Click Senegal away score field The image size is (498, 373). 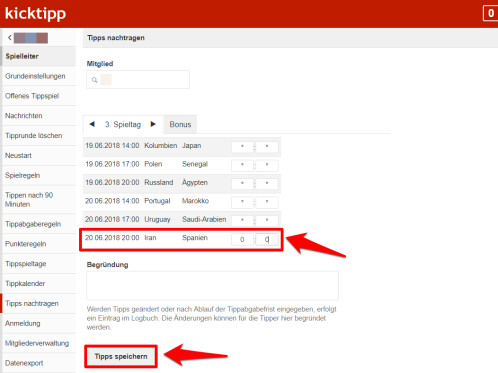pyautogui.click(x=267, y=165)
